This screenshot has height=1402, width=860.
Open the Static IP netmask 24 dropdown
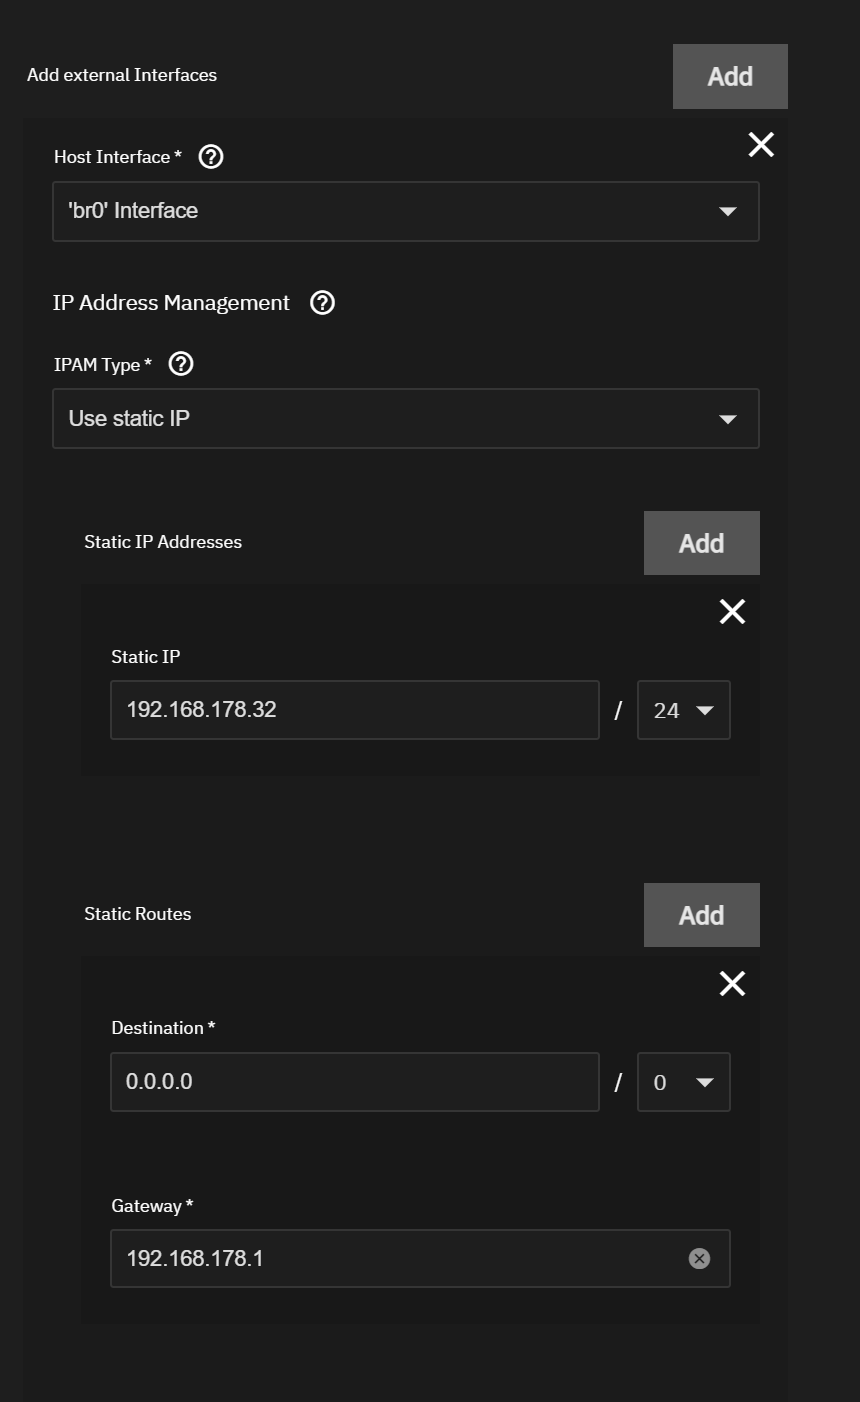pyautogui.click(x=684, y=710)
